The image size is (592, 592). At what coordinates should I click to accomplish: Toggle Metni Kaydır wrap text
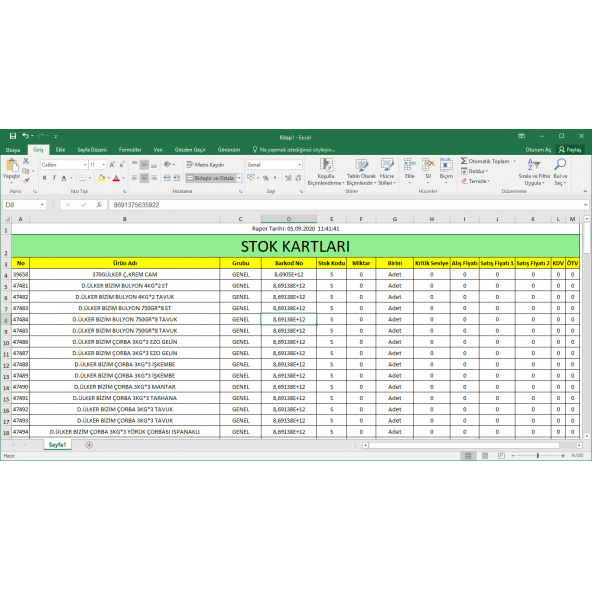click(x=205, y=165)
